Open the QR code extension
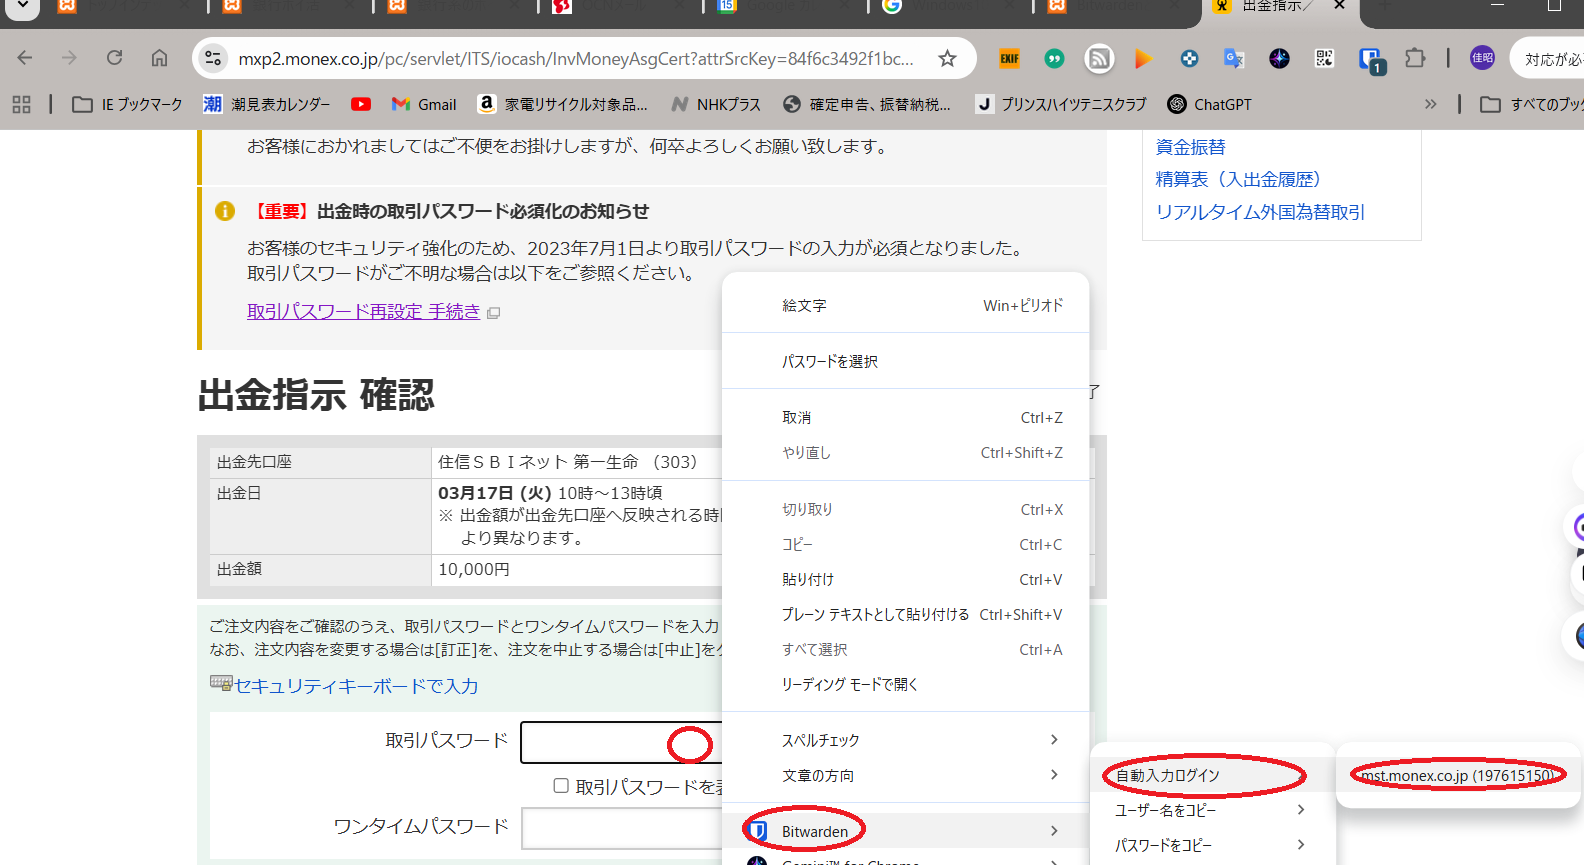The height and width of the screenshot is (865, 1584). pyautogui.click(x=1324, y=59)
